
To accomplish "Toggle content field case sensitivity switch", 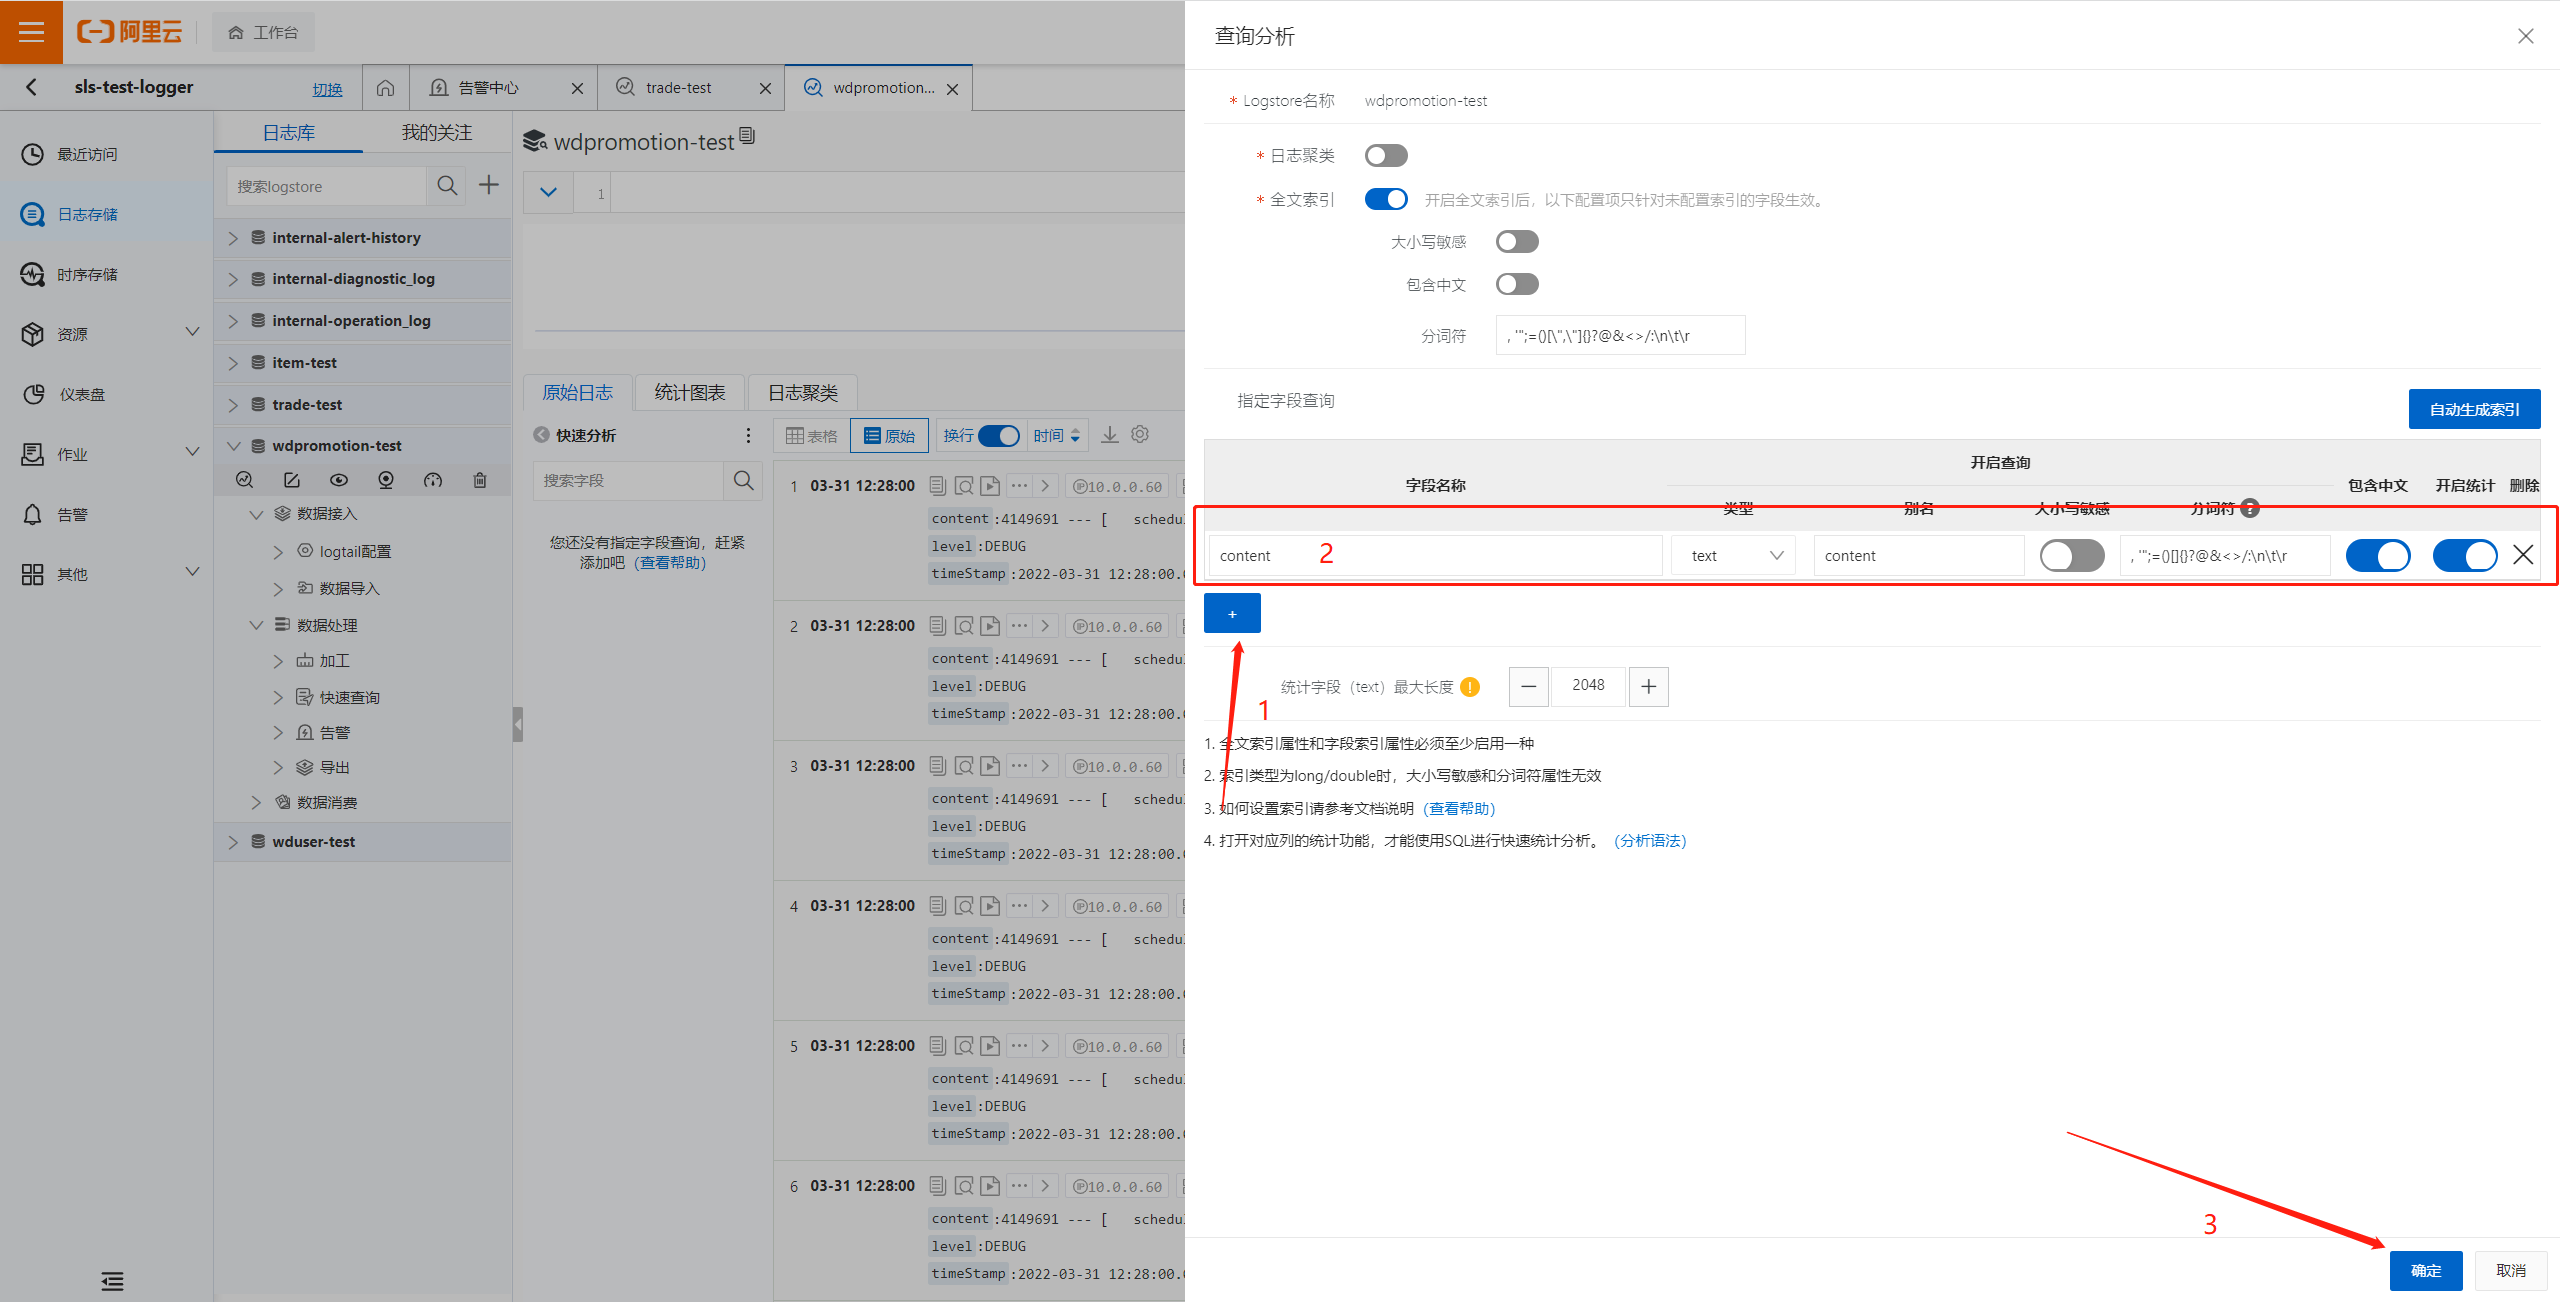I will pyautogui.click(x=2072, y=555).
